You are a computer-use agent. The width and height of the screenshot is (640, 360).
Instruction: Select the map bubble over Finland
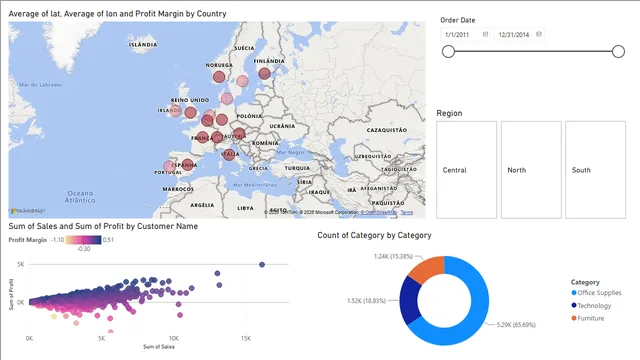[x=264, y=73]
